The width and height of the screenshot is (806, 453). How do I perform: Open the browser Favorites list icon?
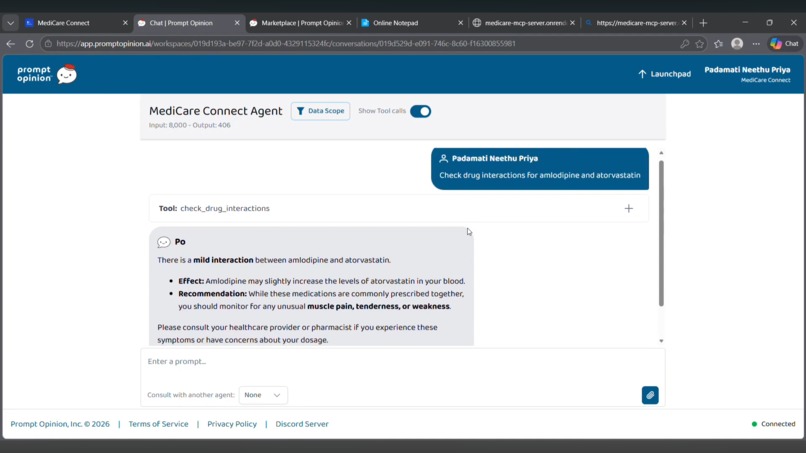click(719, 44)
